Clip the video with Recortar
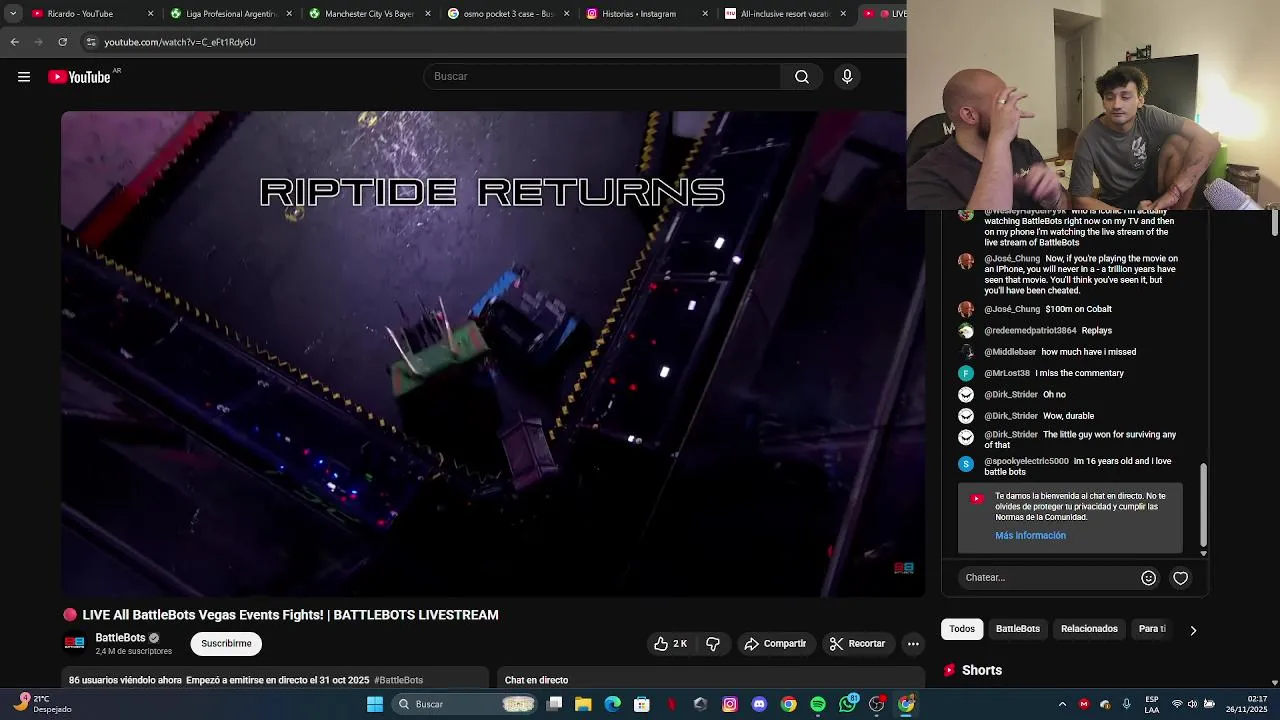 click(x=858, y=644)
